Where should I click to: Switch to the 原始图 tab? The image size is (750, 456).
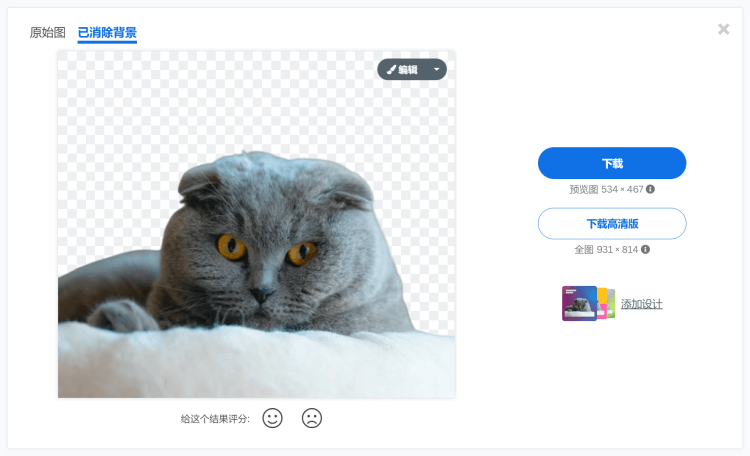[x=47, y=33]
